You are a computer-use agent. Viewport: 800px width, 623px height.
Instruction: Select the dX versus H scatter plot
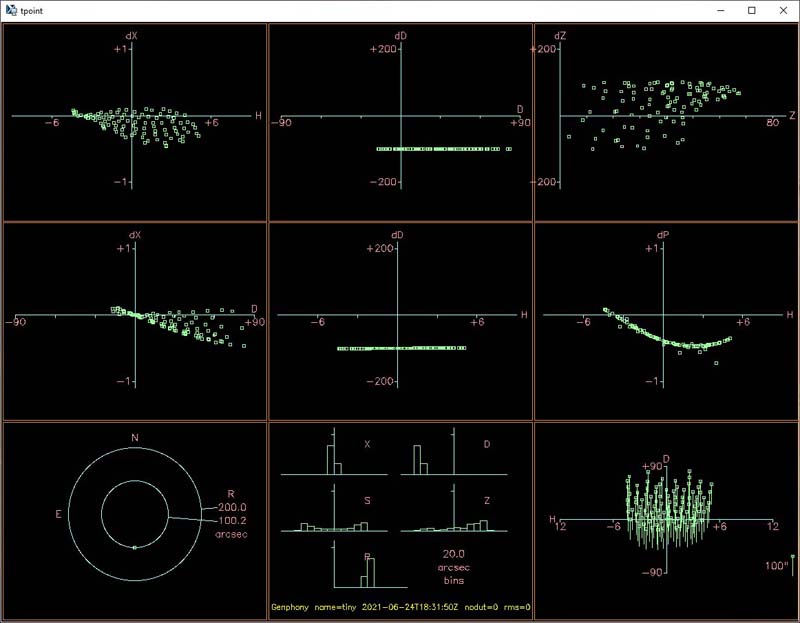coord(135,121)
